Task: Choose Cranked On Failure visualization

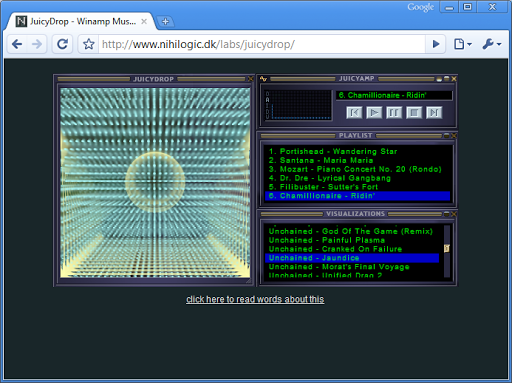Action: pos(352,249)
